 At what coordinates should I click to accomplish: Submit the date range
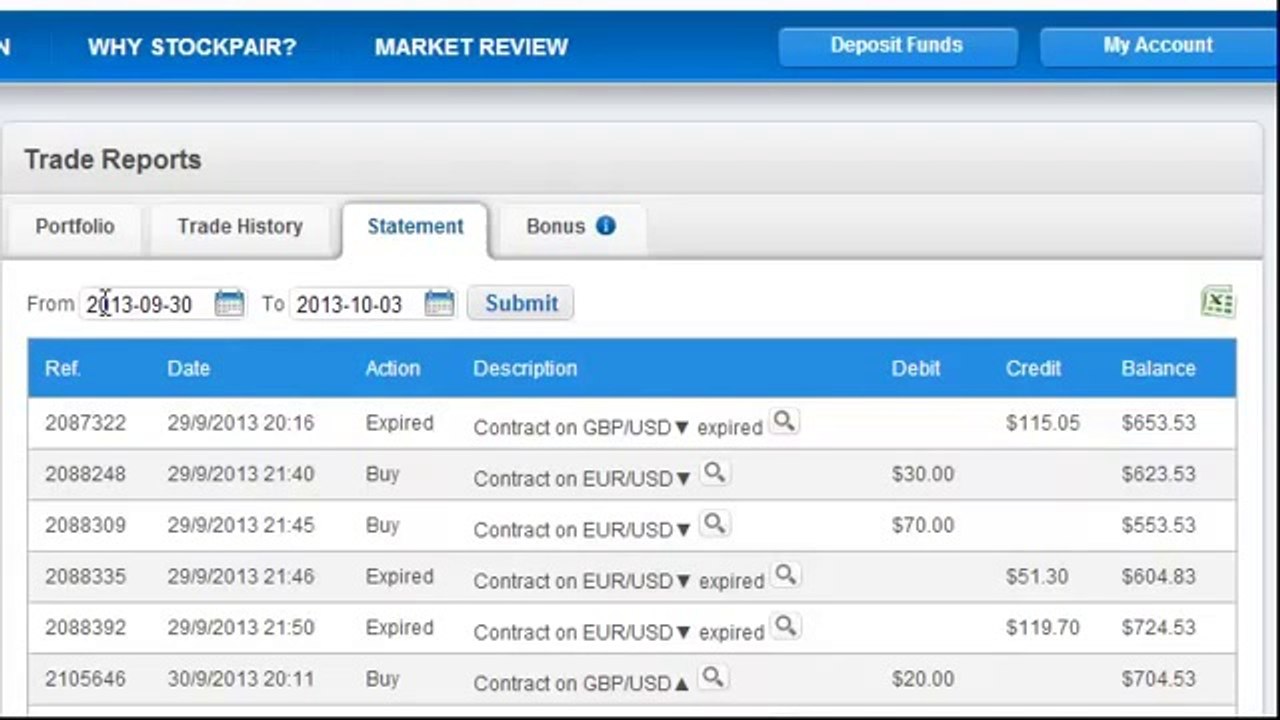521,303
